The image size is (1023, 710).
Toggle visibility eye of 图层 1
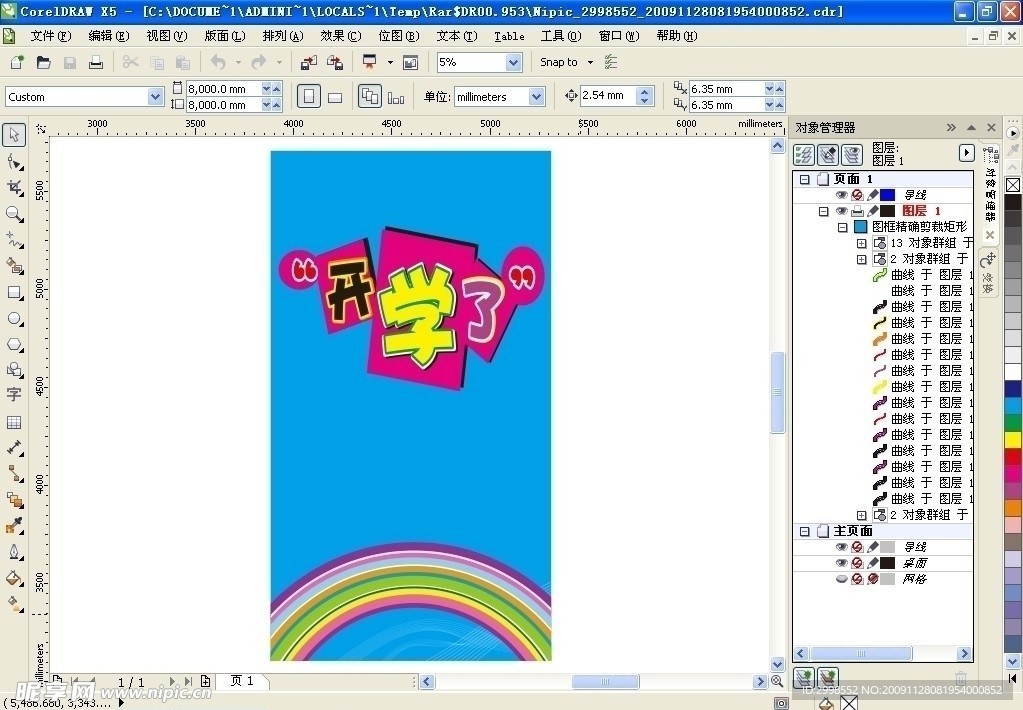(842, 211)
